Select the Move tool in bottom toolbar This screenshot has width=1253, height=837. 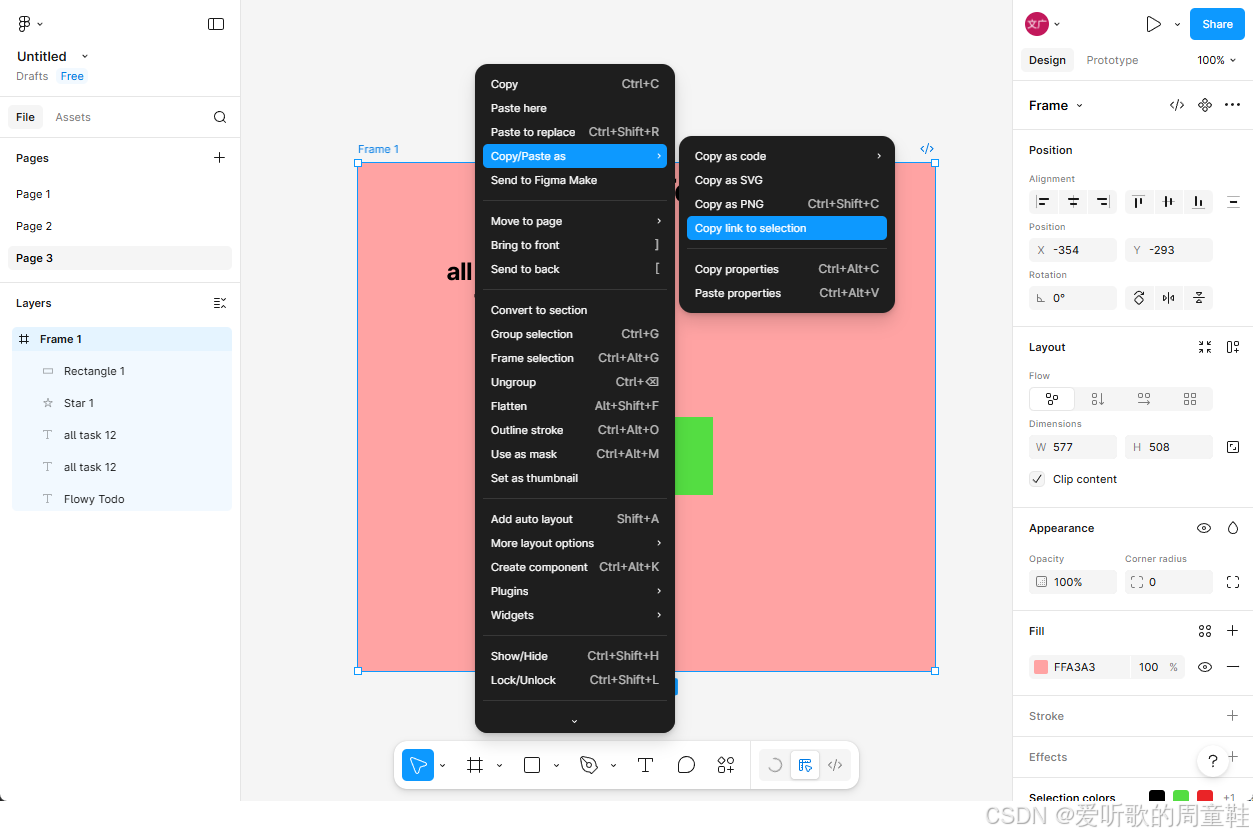click(x=418, y=765)
